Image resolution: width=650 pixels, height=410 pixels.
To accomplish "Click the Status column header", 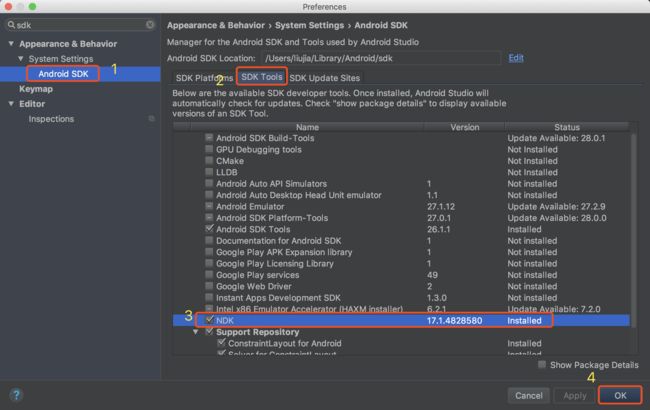I will (x=567, y=127).
